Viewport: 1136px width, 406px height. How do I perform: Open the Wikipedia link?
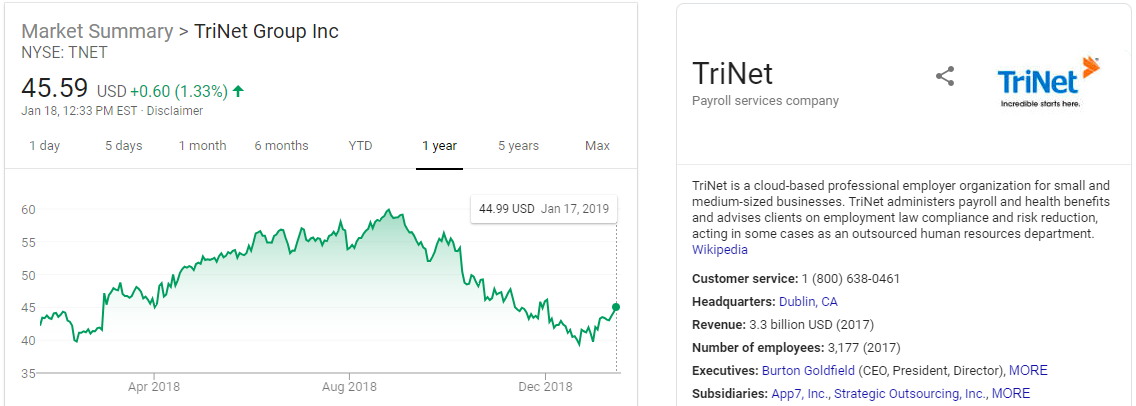tap(720, 250)
